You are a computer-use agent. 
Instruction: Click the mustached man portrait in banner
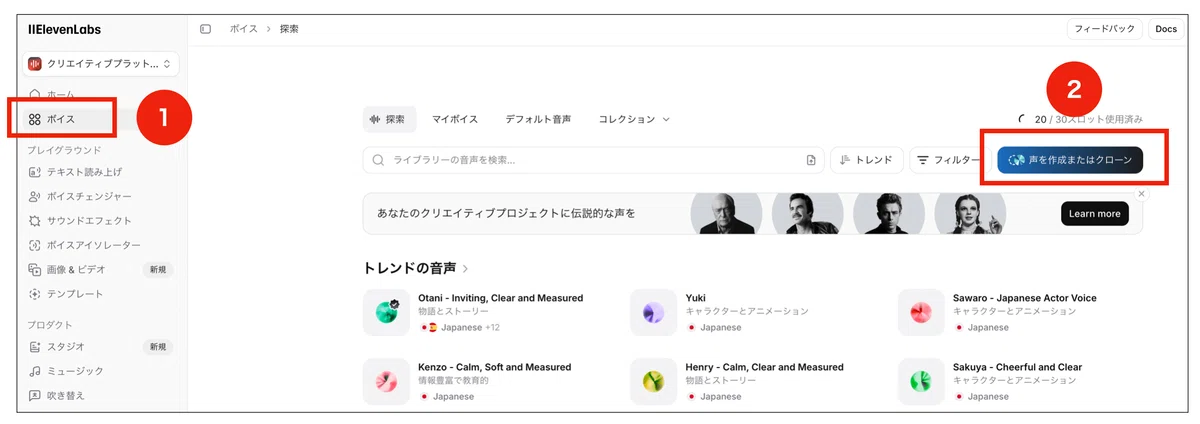click(x=807, y=214)
